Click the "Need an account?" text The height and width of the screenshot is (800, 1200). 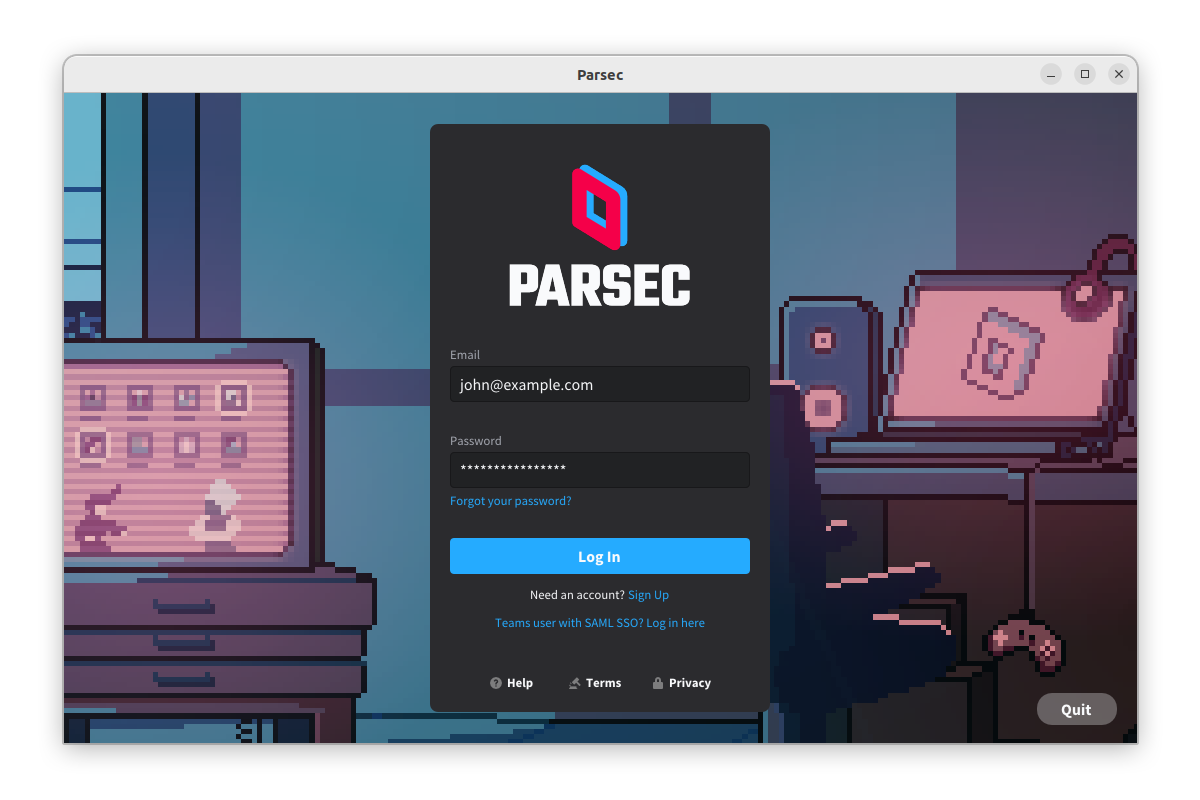pos(577,595)
